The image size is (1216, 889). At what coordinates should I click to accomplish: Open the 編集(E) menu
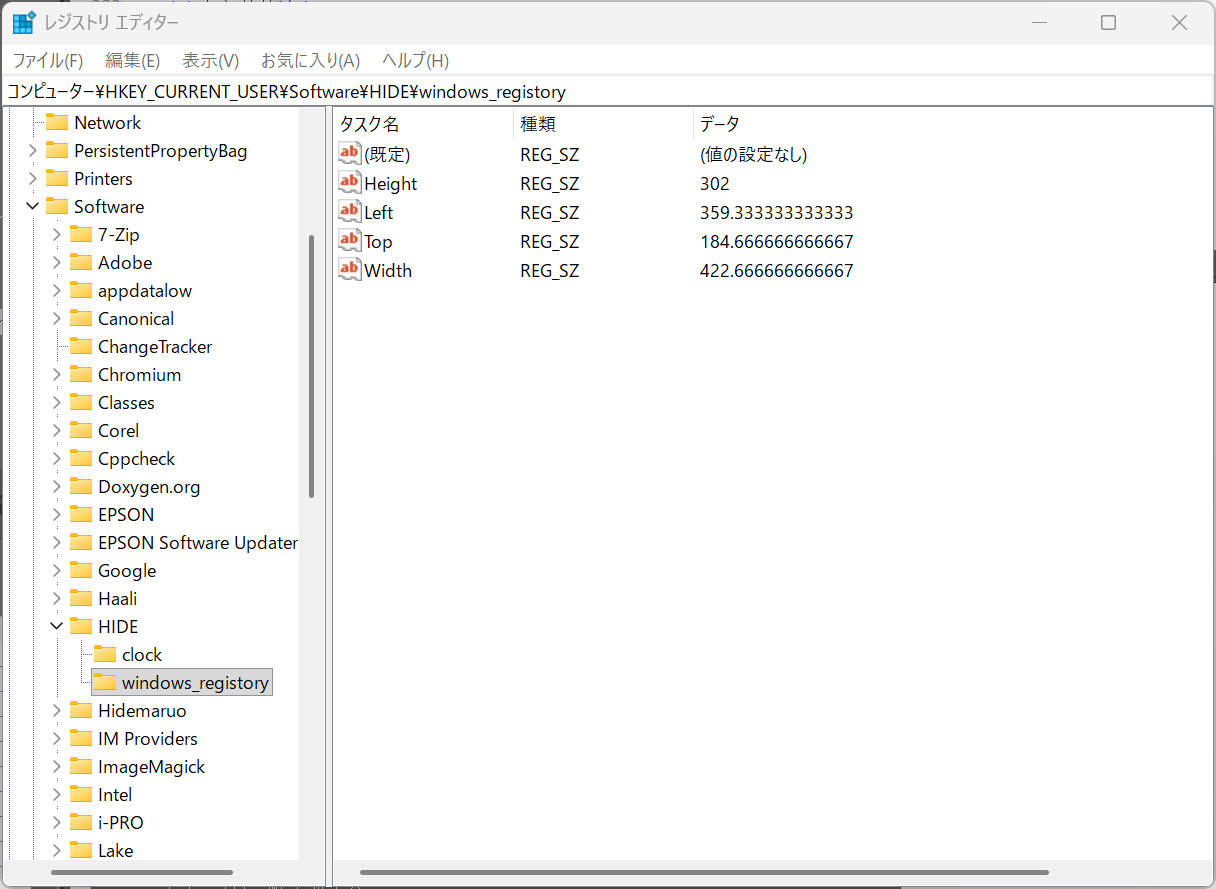133,60
